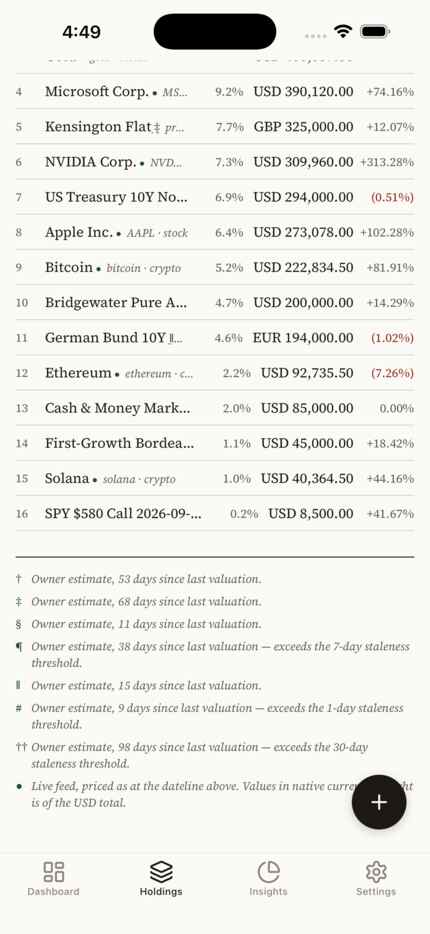Image resolution: width=430 pixels, height=934 pixels.
Task: Tap the Dashboard grid icon
Action: point(54,871)
